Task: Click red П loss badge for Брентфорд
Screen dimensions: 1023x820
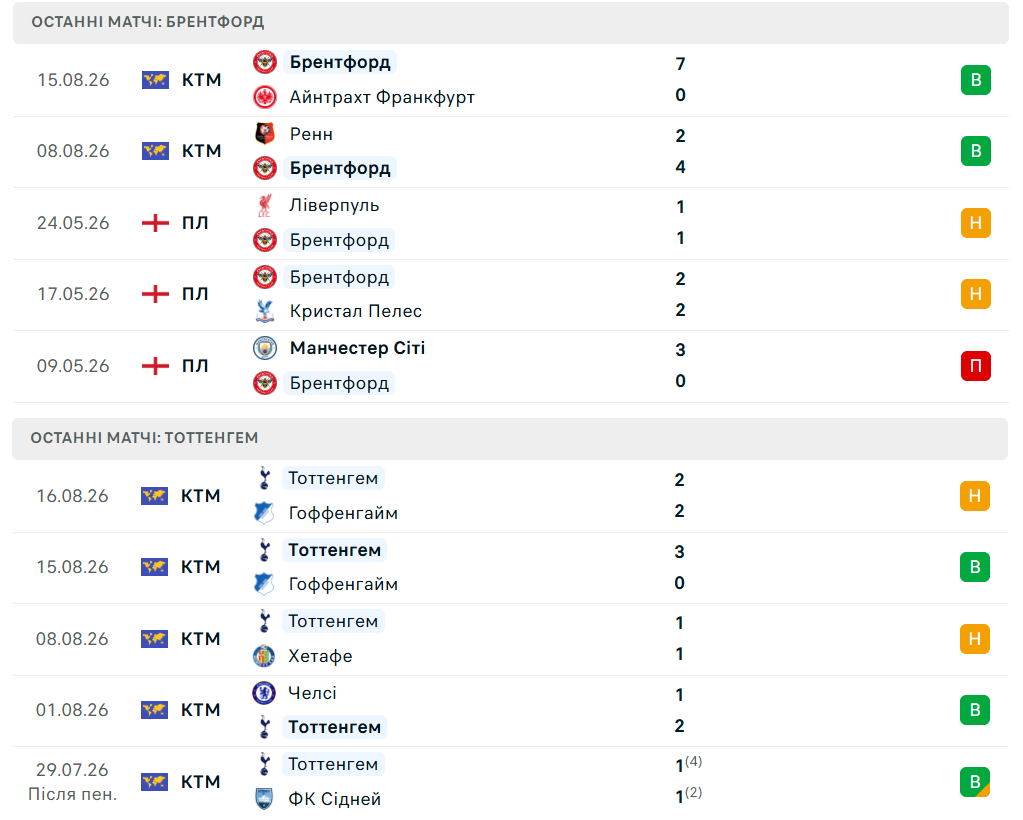Action: tap(975, 366)
